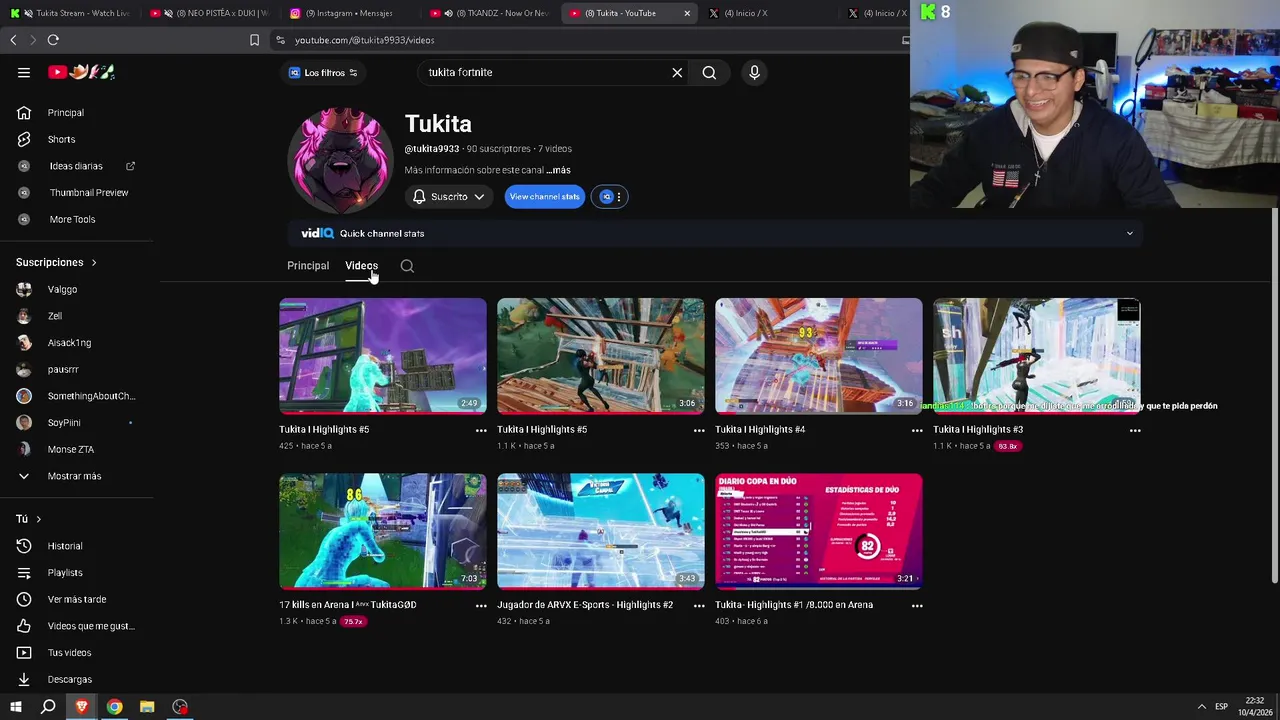Viewport: 1280px width, 720px height.
Task: Switch to channel Principal tab
Action: [308, 266]
